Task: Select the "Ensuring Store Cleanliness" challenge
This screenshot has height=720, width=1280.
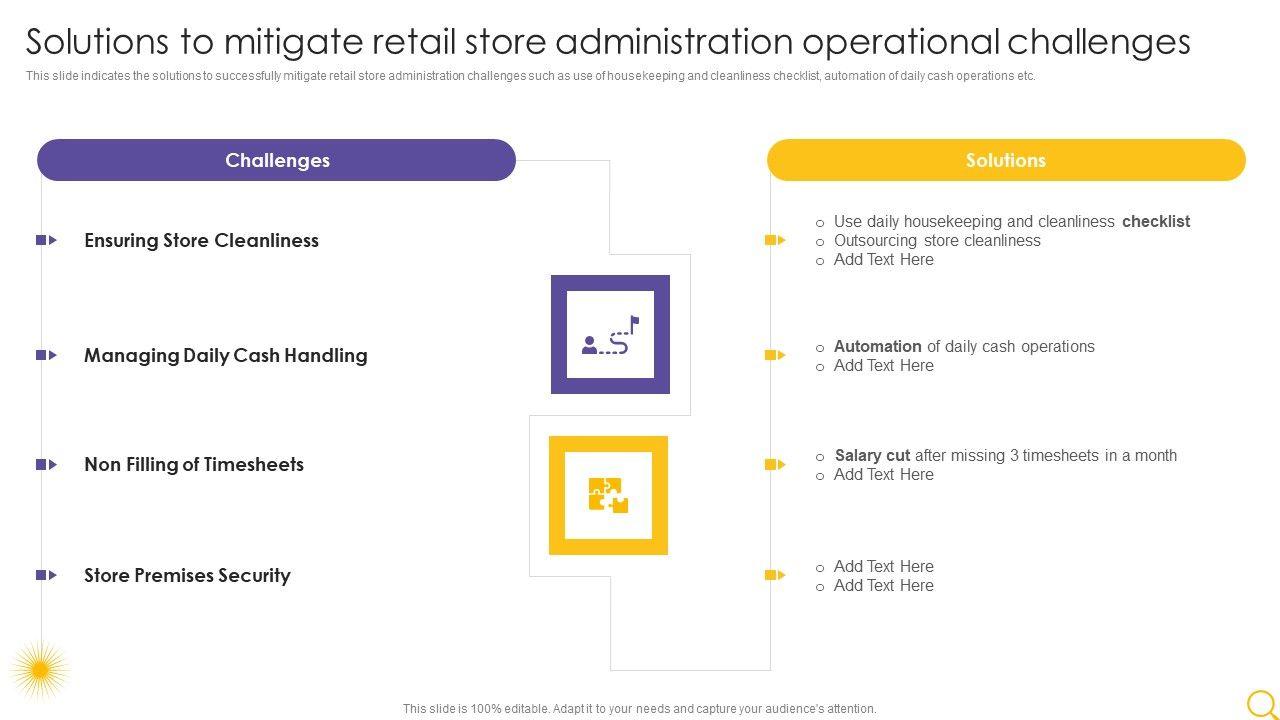Action: coord(201,240)
